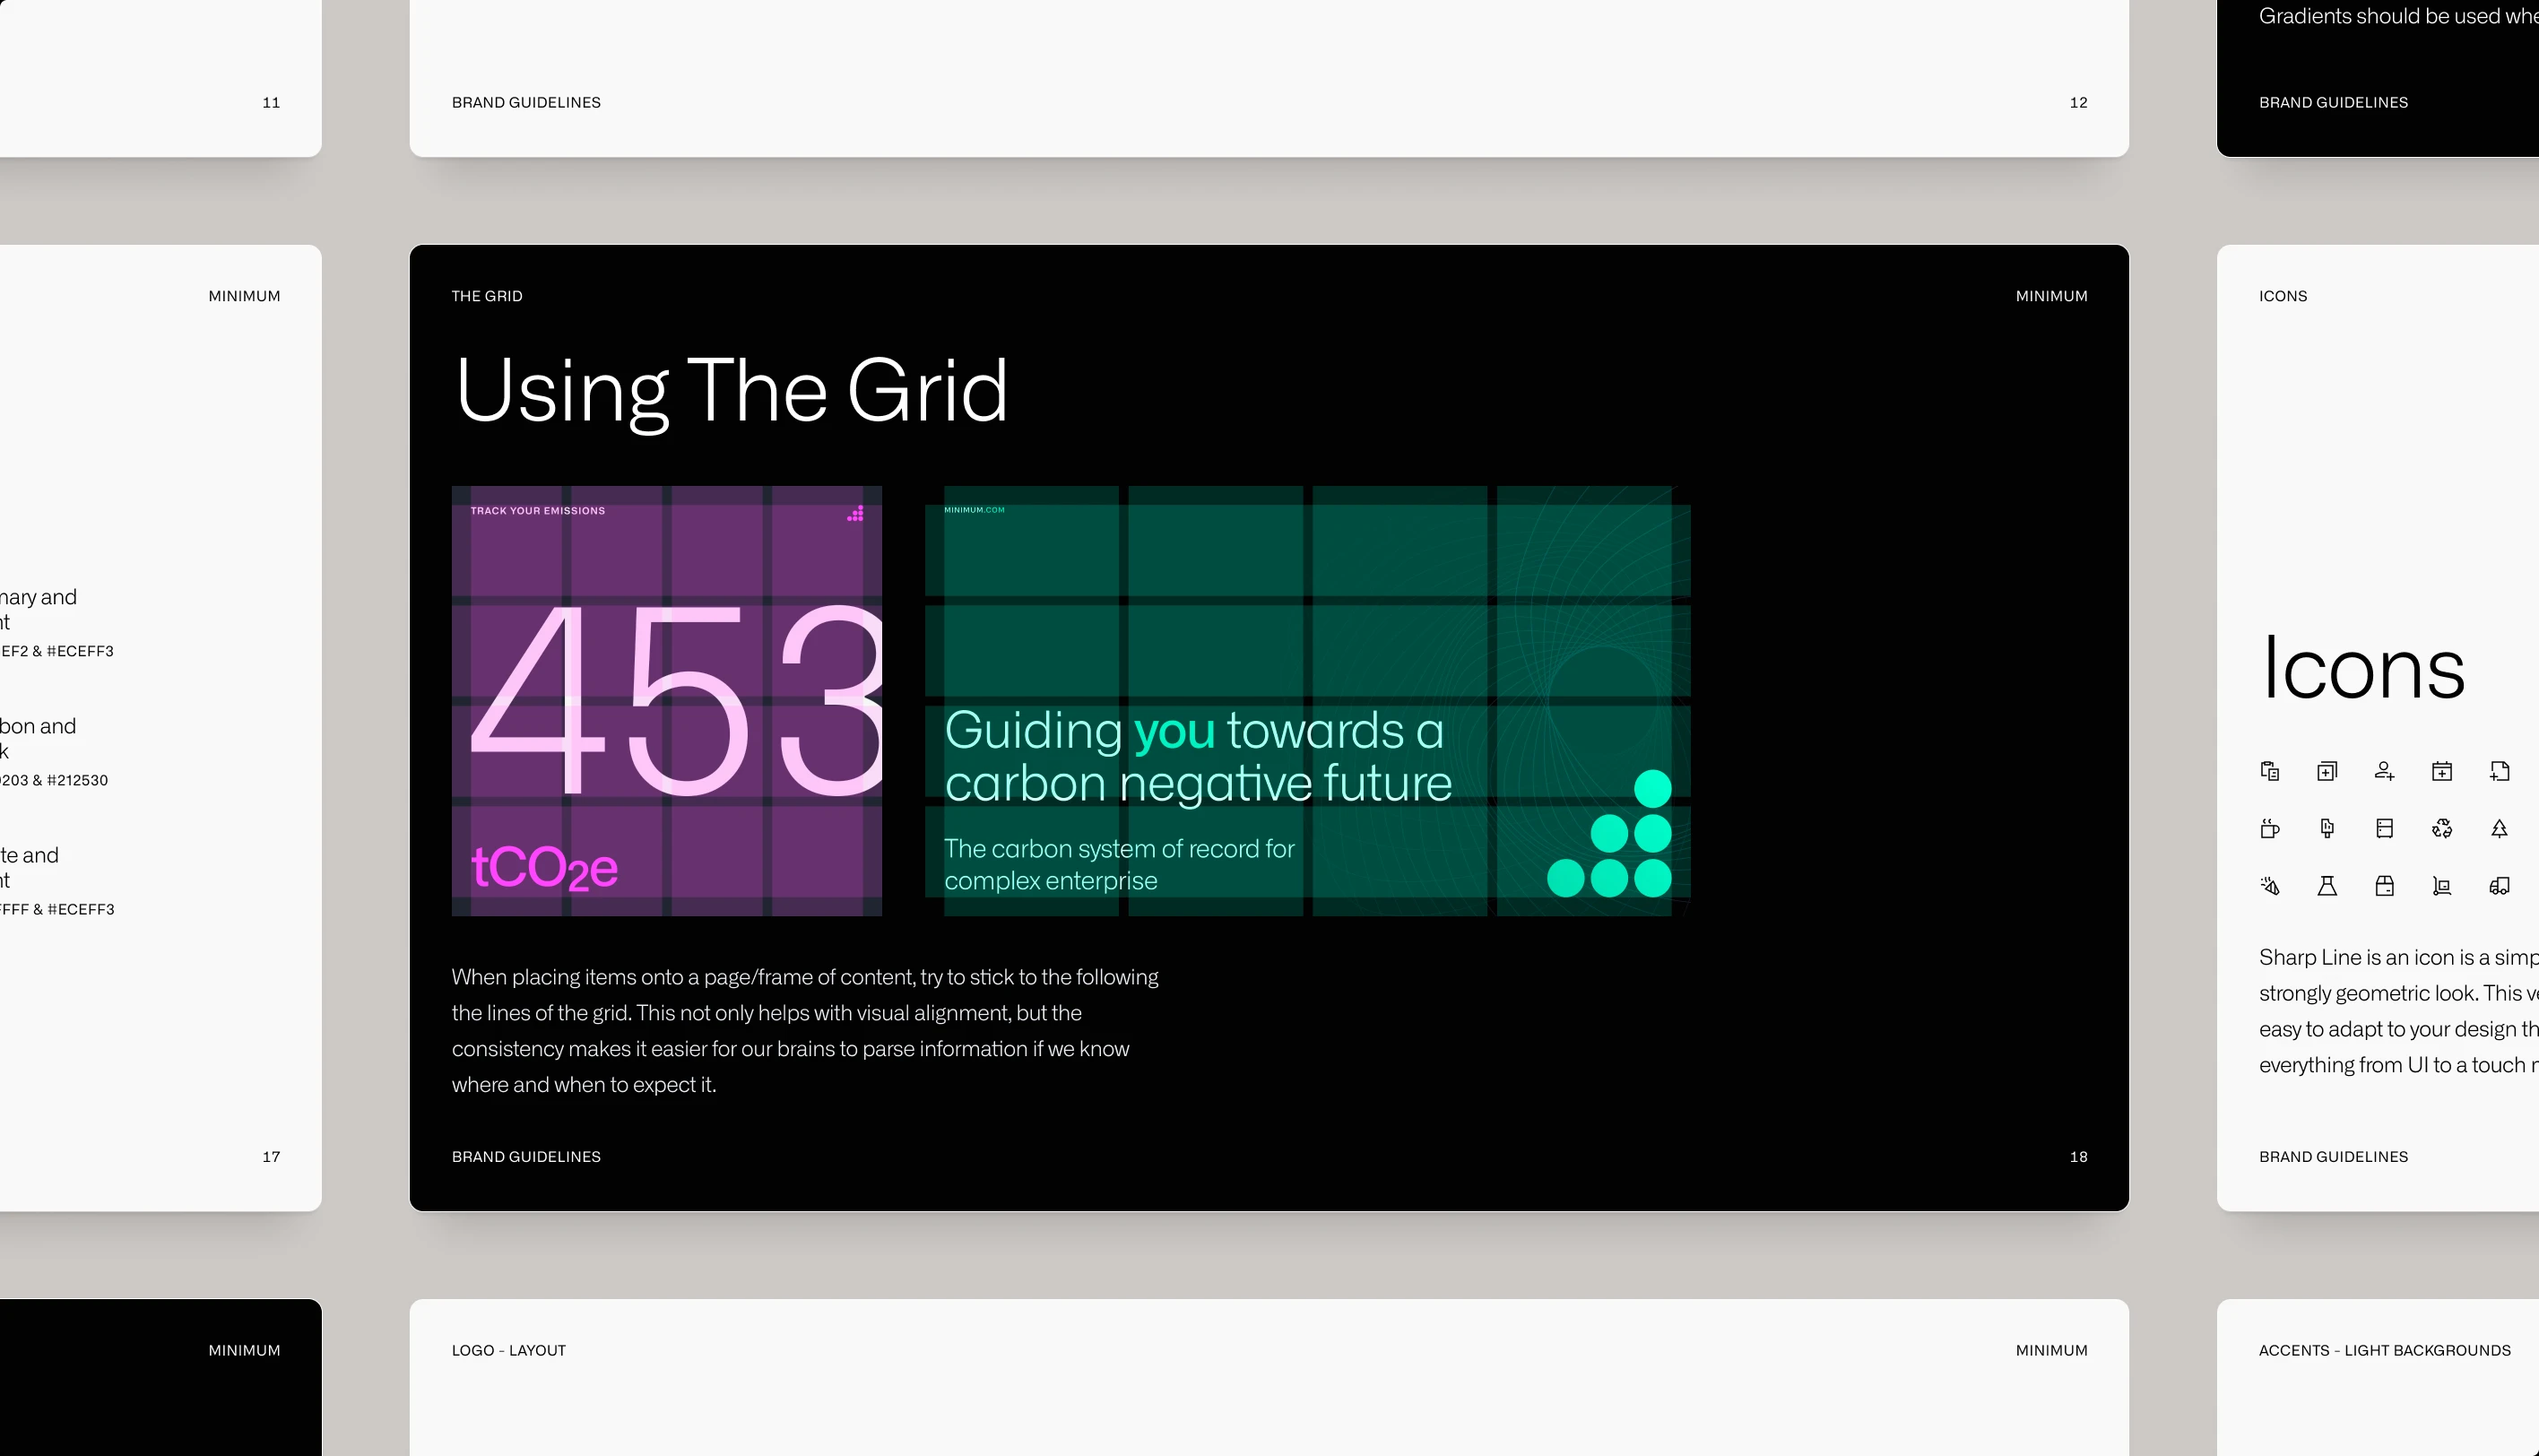Click the laboratory flask icon

(2327, 886)
